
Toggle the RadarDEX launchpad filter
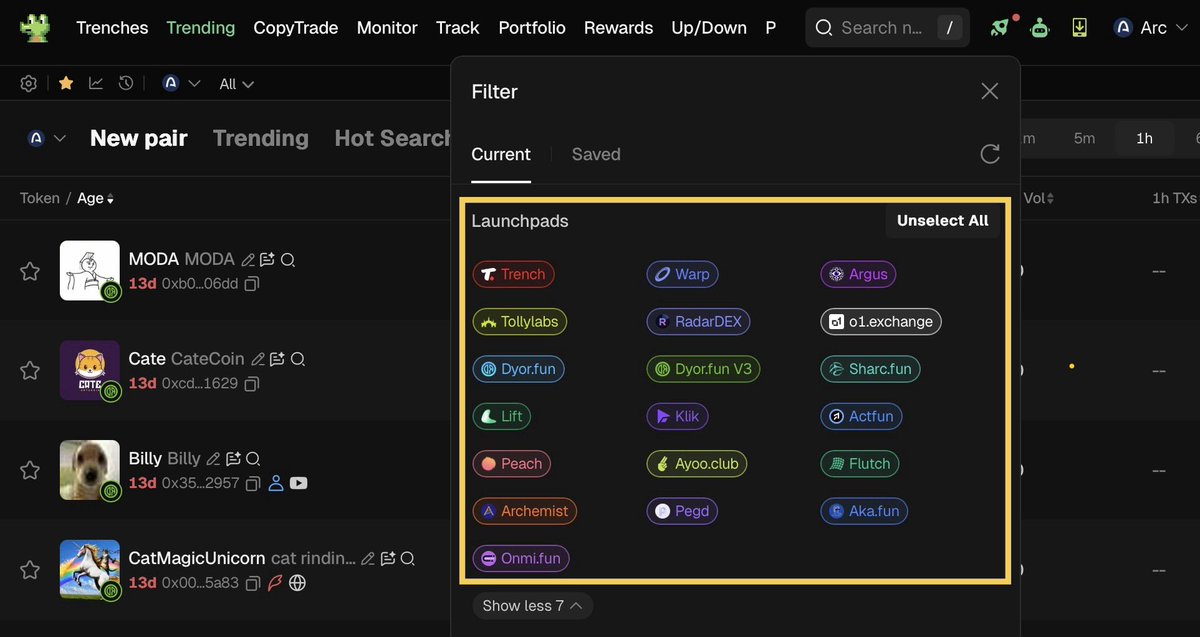point(698,322)
